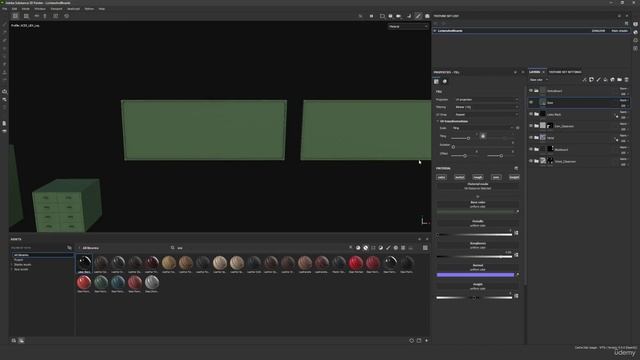
Task: Select the Layers tab
Action: pyautogui.click(x=534, y=72)
